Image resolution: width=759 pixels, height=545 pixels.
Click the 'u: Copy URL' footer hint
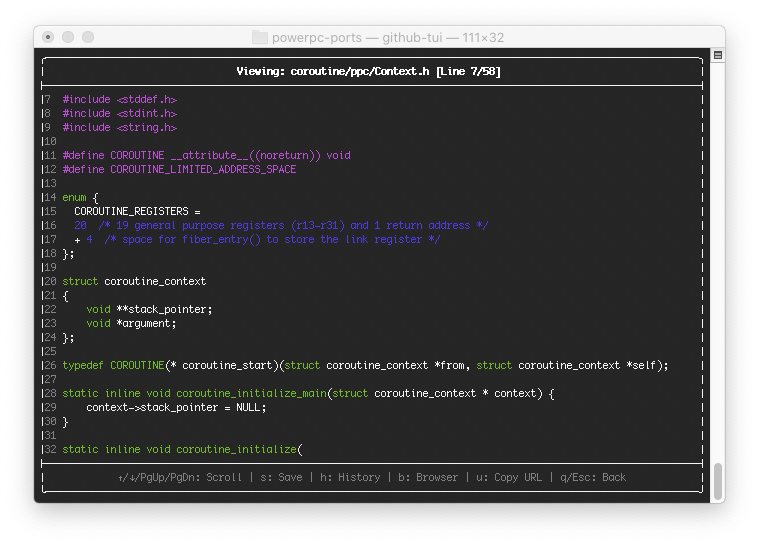509,477
